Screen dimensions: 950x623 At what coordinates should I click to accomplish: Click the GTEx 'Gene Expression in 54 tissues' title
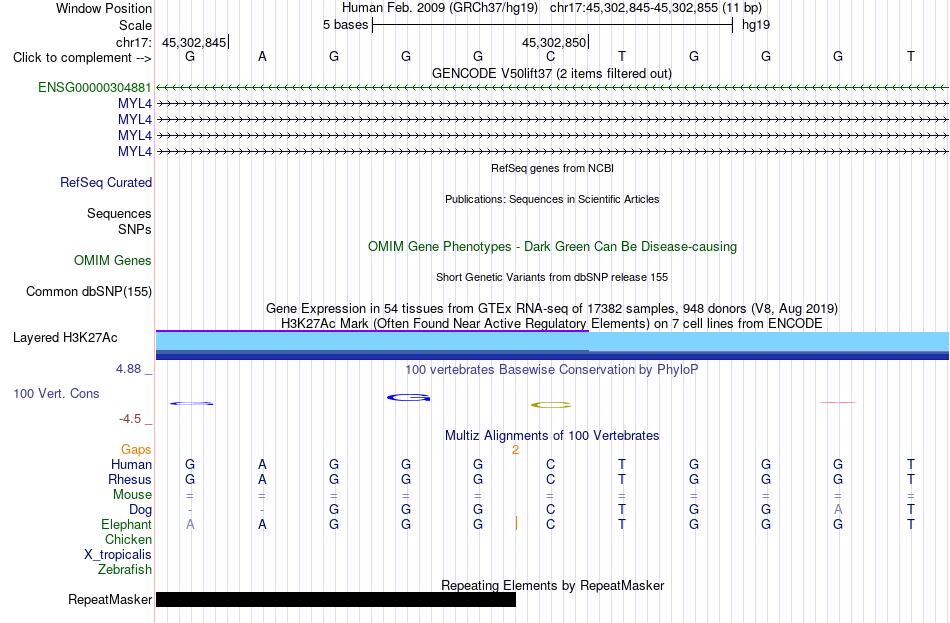(x=552, y=308)
